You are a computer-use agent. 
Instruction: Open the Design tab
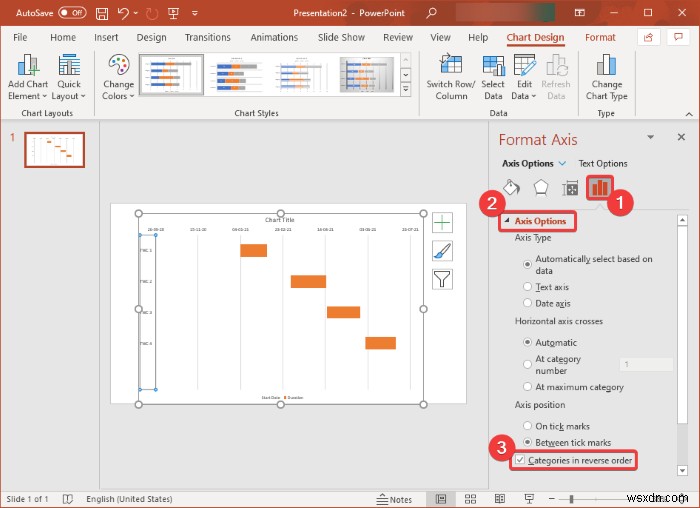(x=151, y=37)
